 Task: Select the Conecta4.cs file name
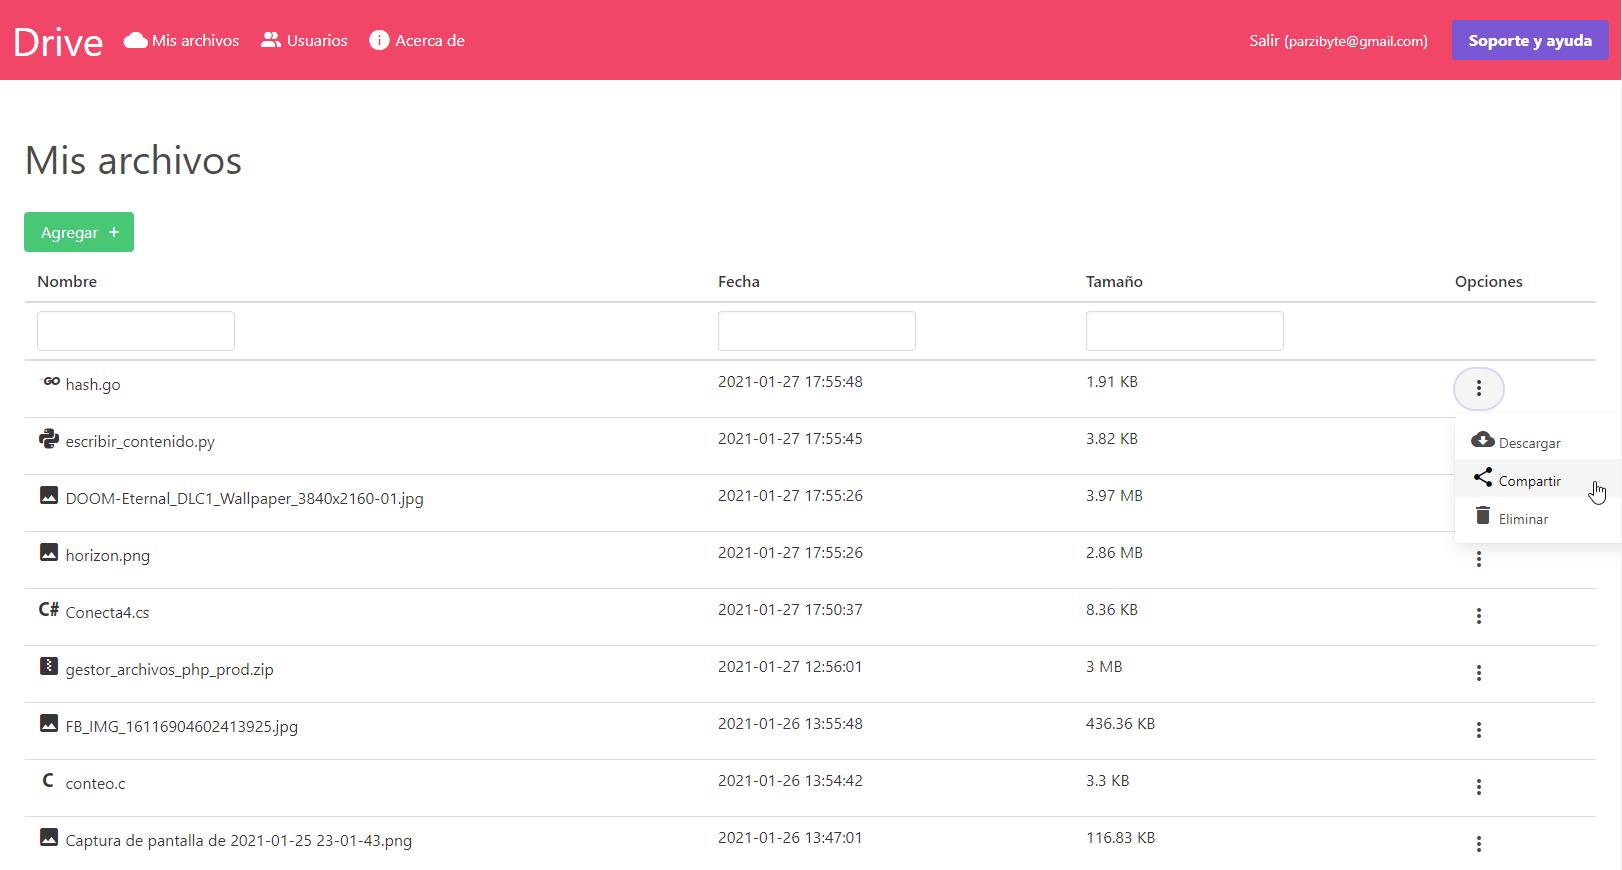(107, 612)
